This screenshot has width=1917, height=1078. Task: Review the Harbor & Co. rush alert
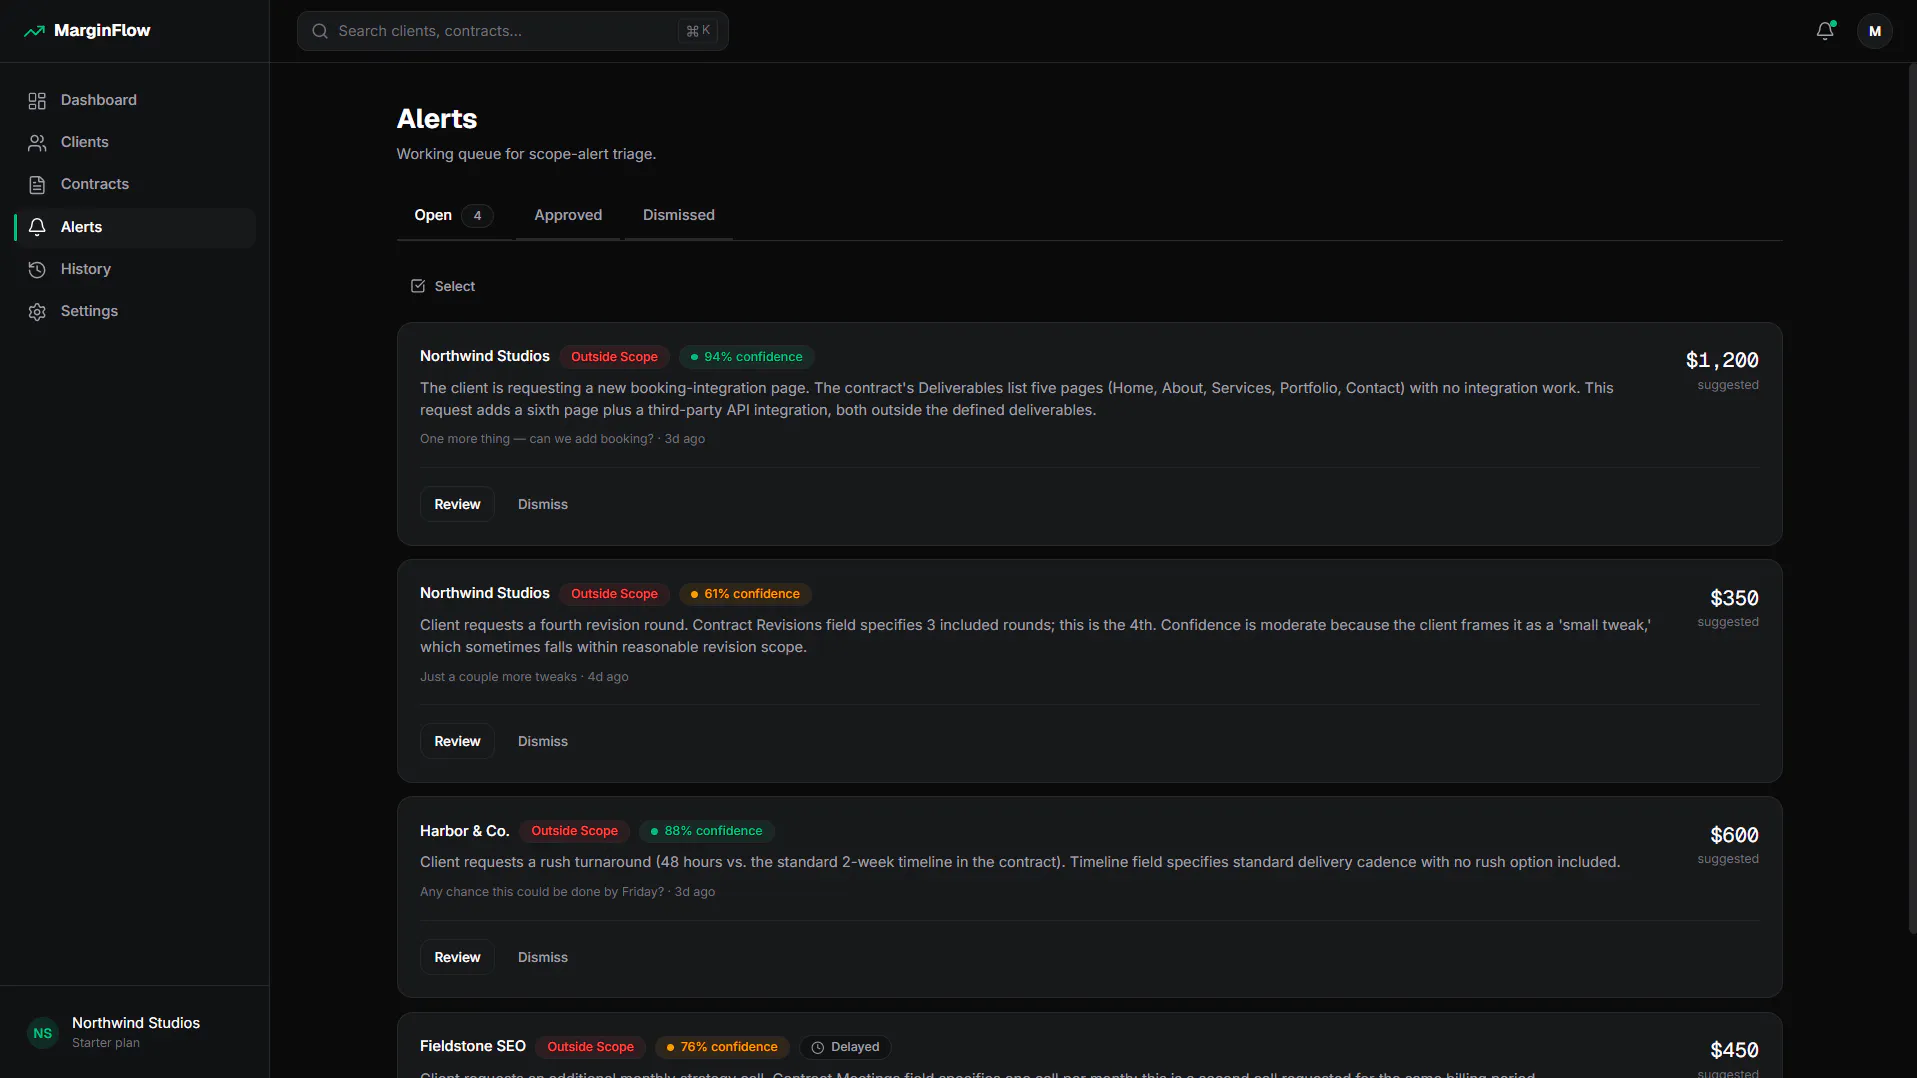[x=457, y=957]
